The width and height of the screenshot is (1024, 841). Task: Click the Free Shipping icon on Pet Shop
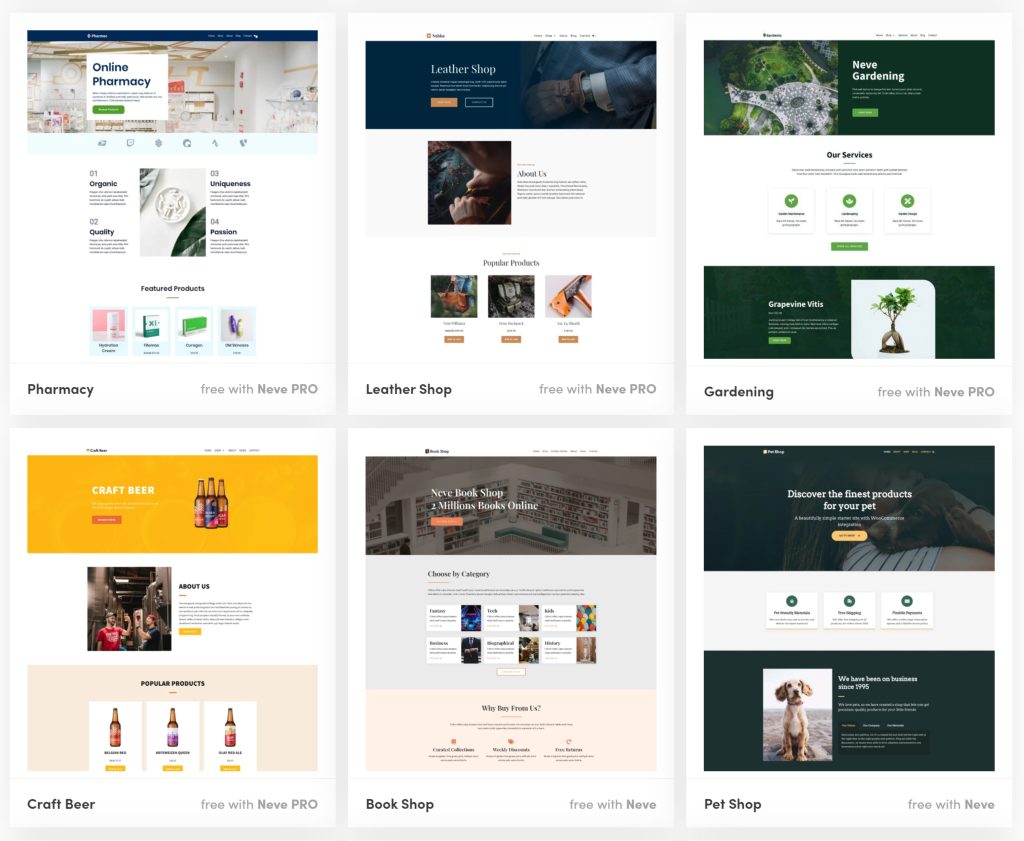point(850,601)
